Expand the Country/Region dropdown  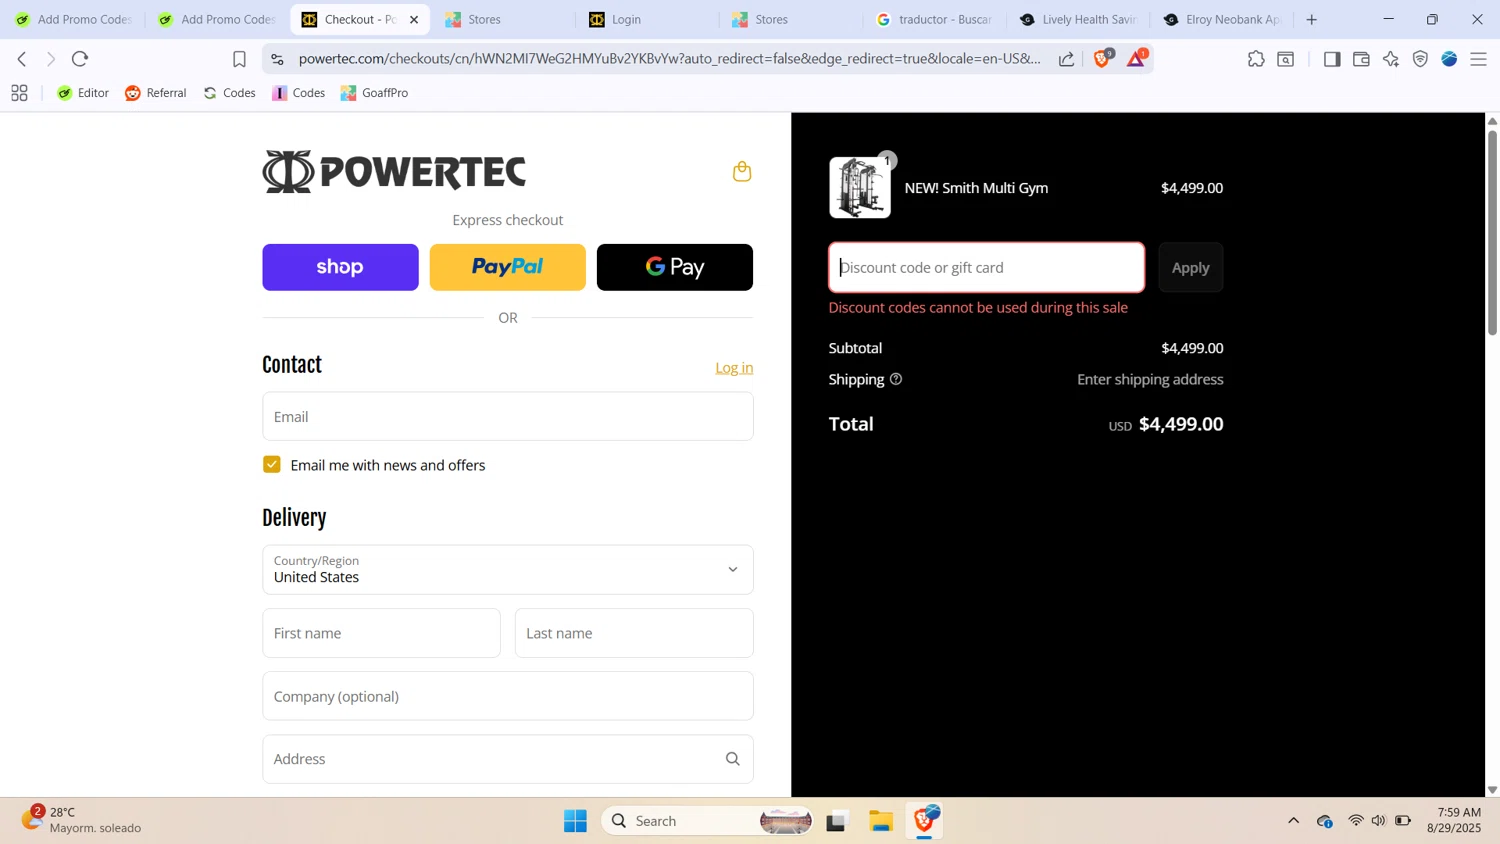(x=507, y=570)
